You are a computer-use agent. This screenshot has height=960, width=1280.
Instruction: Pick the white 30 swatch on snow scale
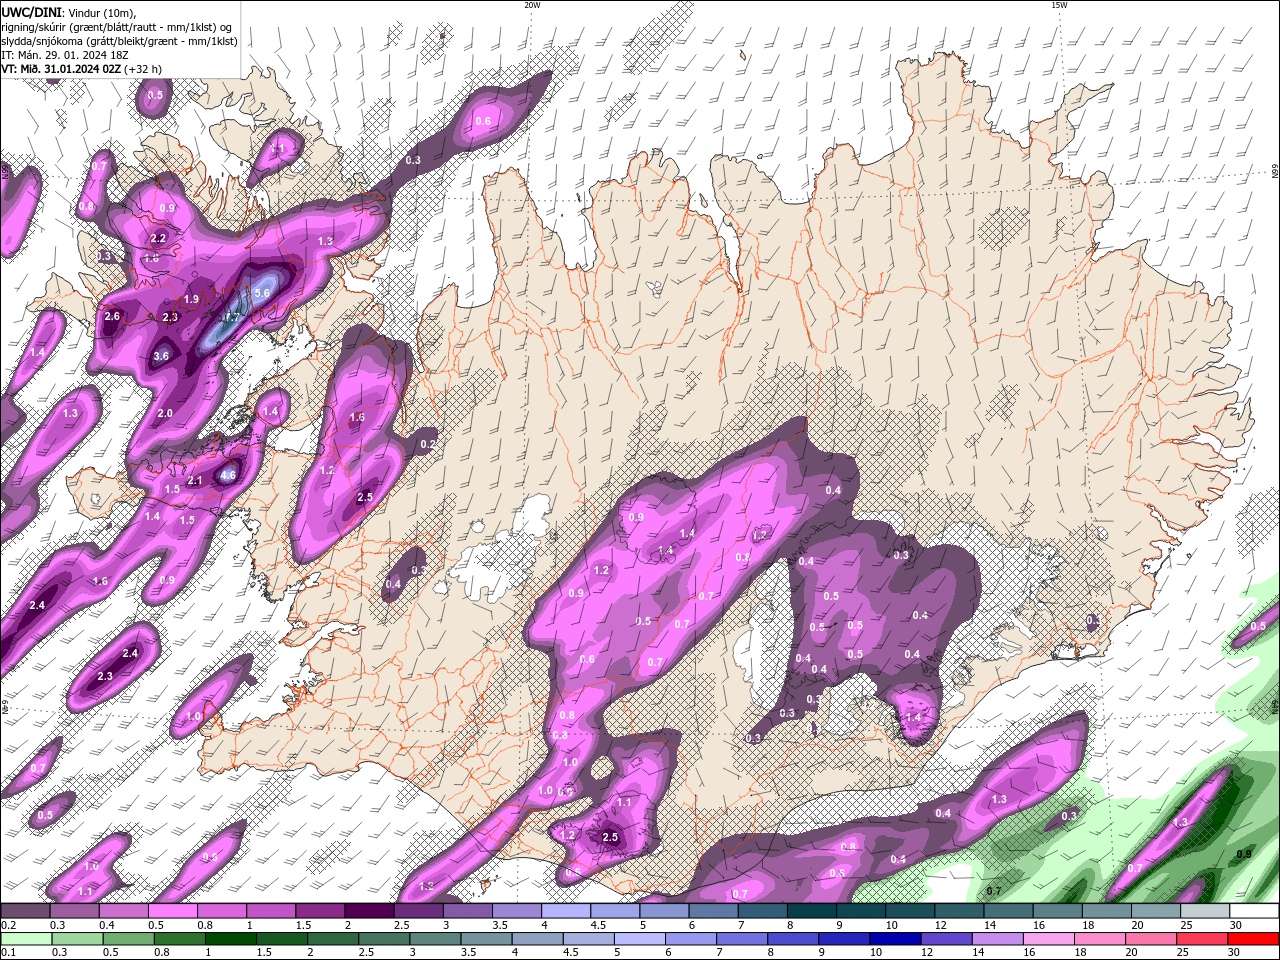pos(1254,911)
